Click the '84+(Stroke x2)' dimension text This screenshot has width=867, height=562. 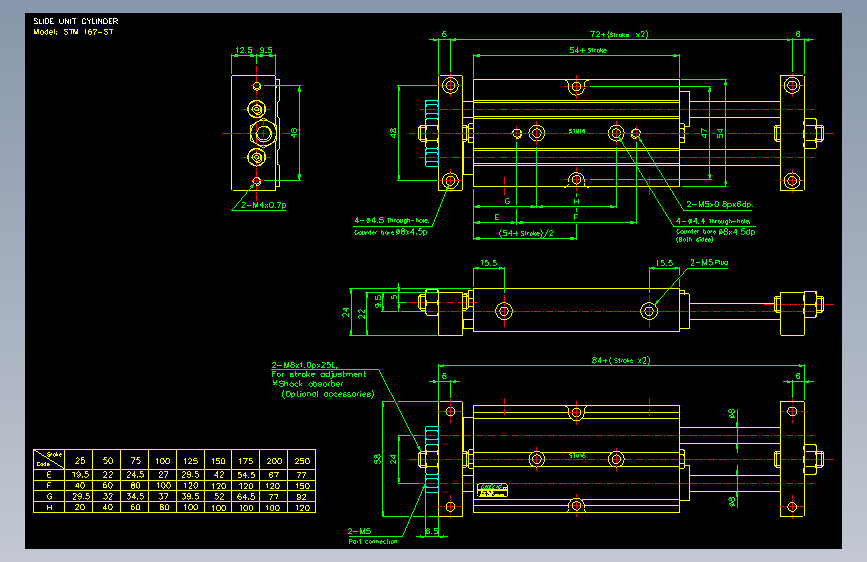coord(620,361)
